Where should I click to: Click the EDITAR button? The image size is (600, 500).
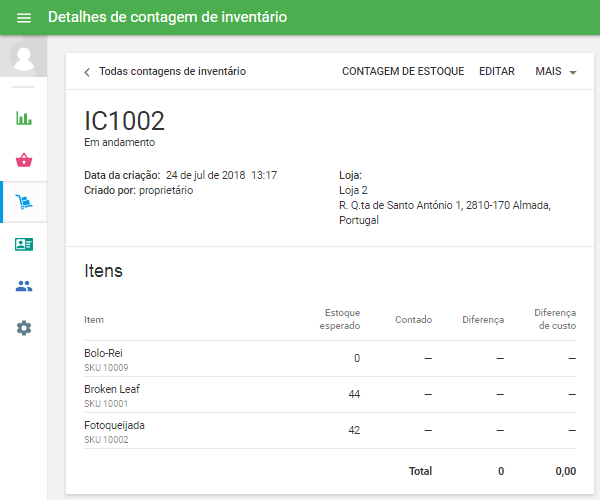point(497,72)
